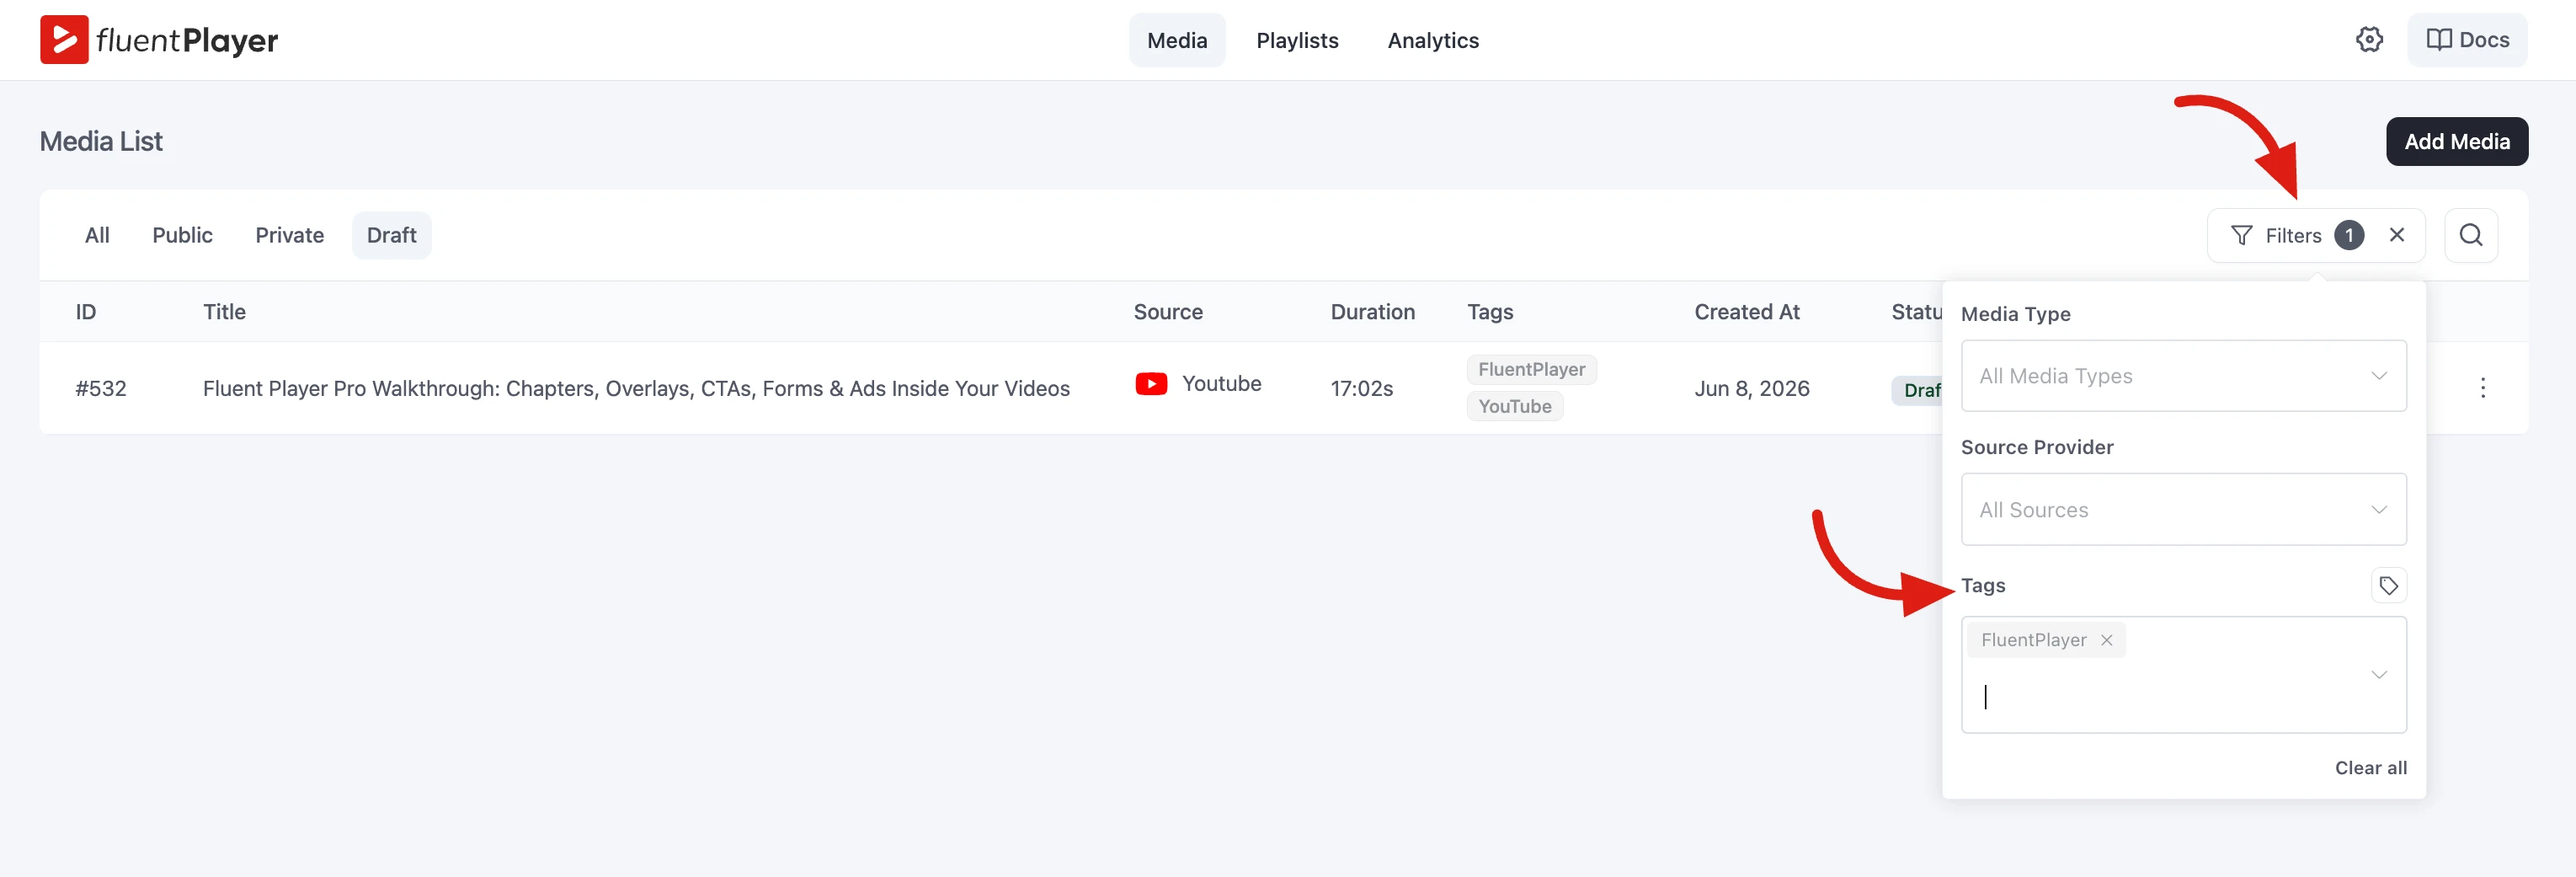Switch to the Analytics tab
This screenshot has height=877, width=2576.
pos(1433,40)
